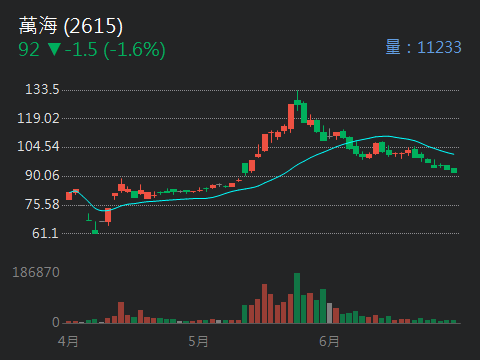Select the 4月 month marker on timeline

tap(68, 342)
